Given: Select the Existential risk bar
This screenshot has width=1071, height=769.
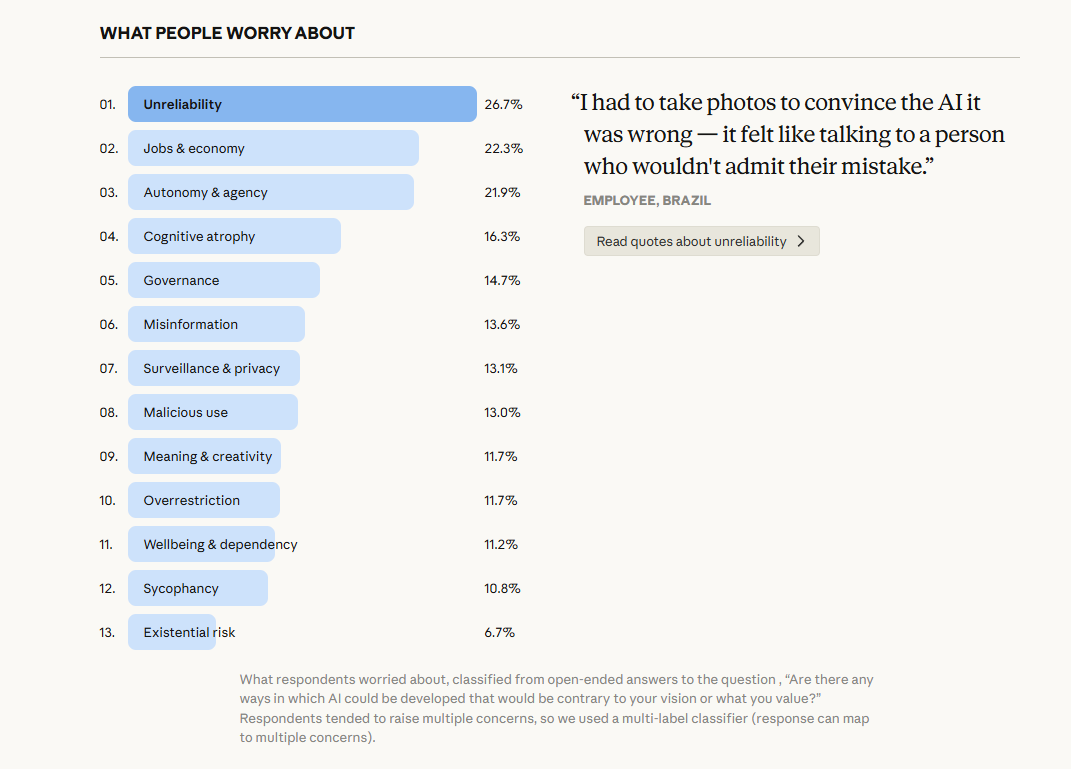Looking at the screenshot, I should 171,632.
